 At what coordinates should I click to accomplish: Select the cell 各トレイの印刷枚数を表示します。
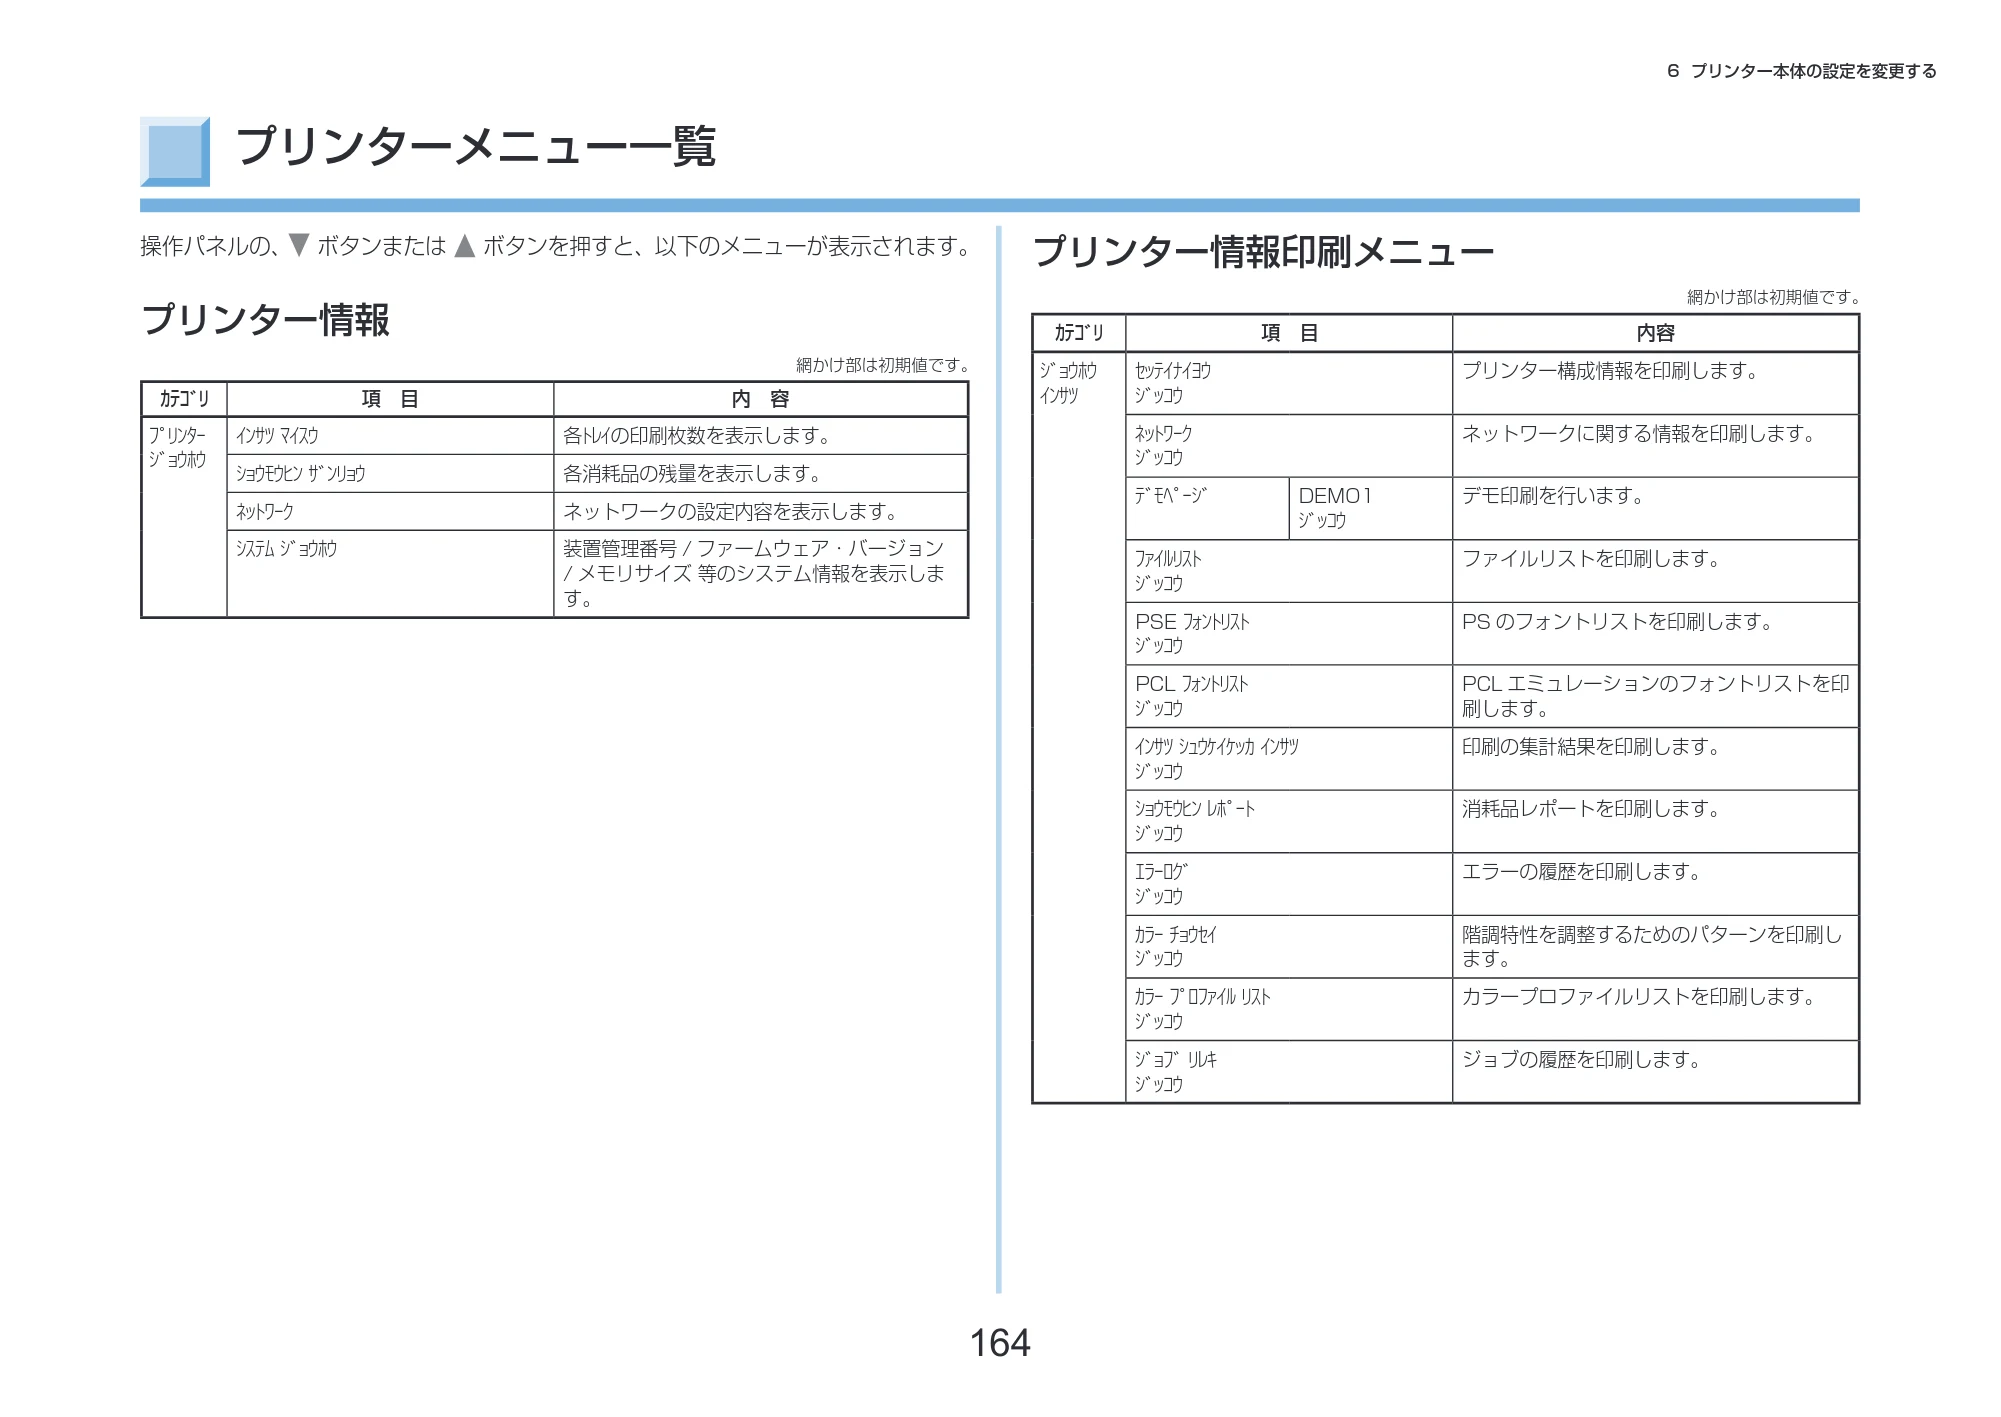(761, 436)
